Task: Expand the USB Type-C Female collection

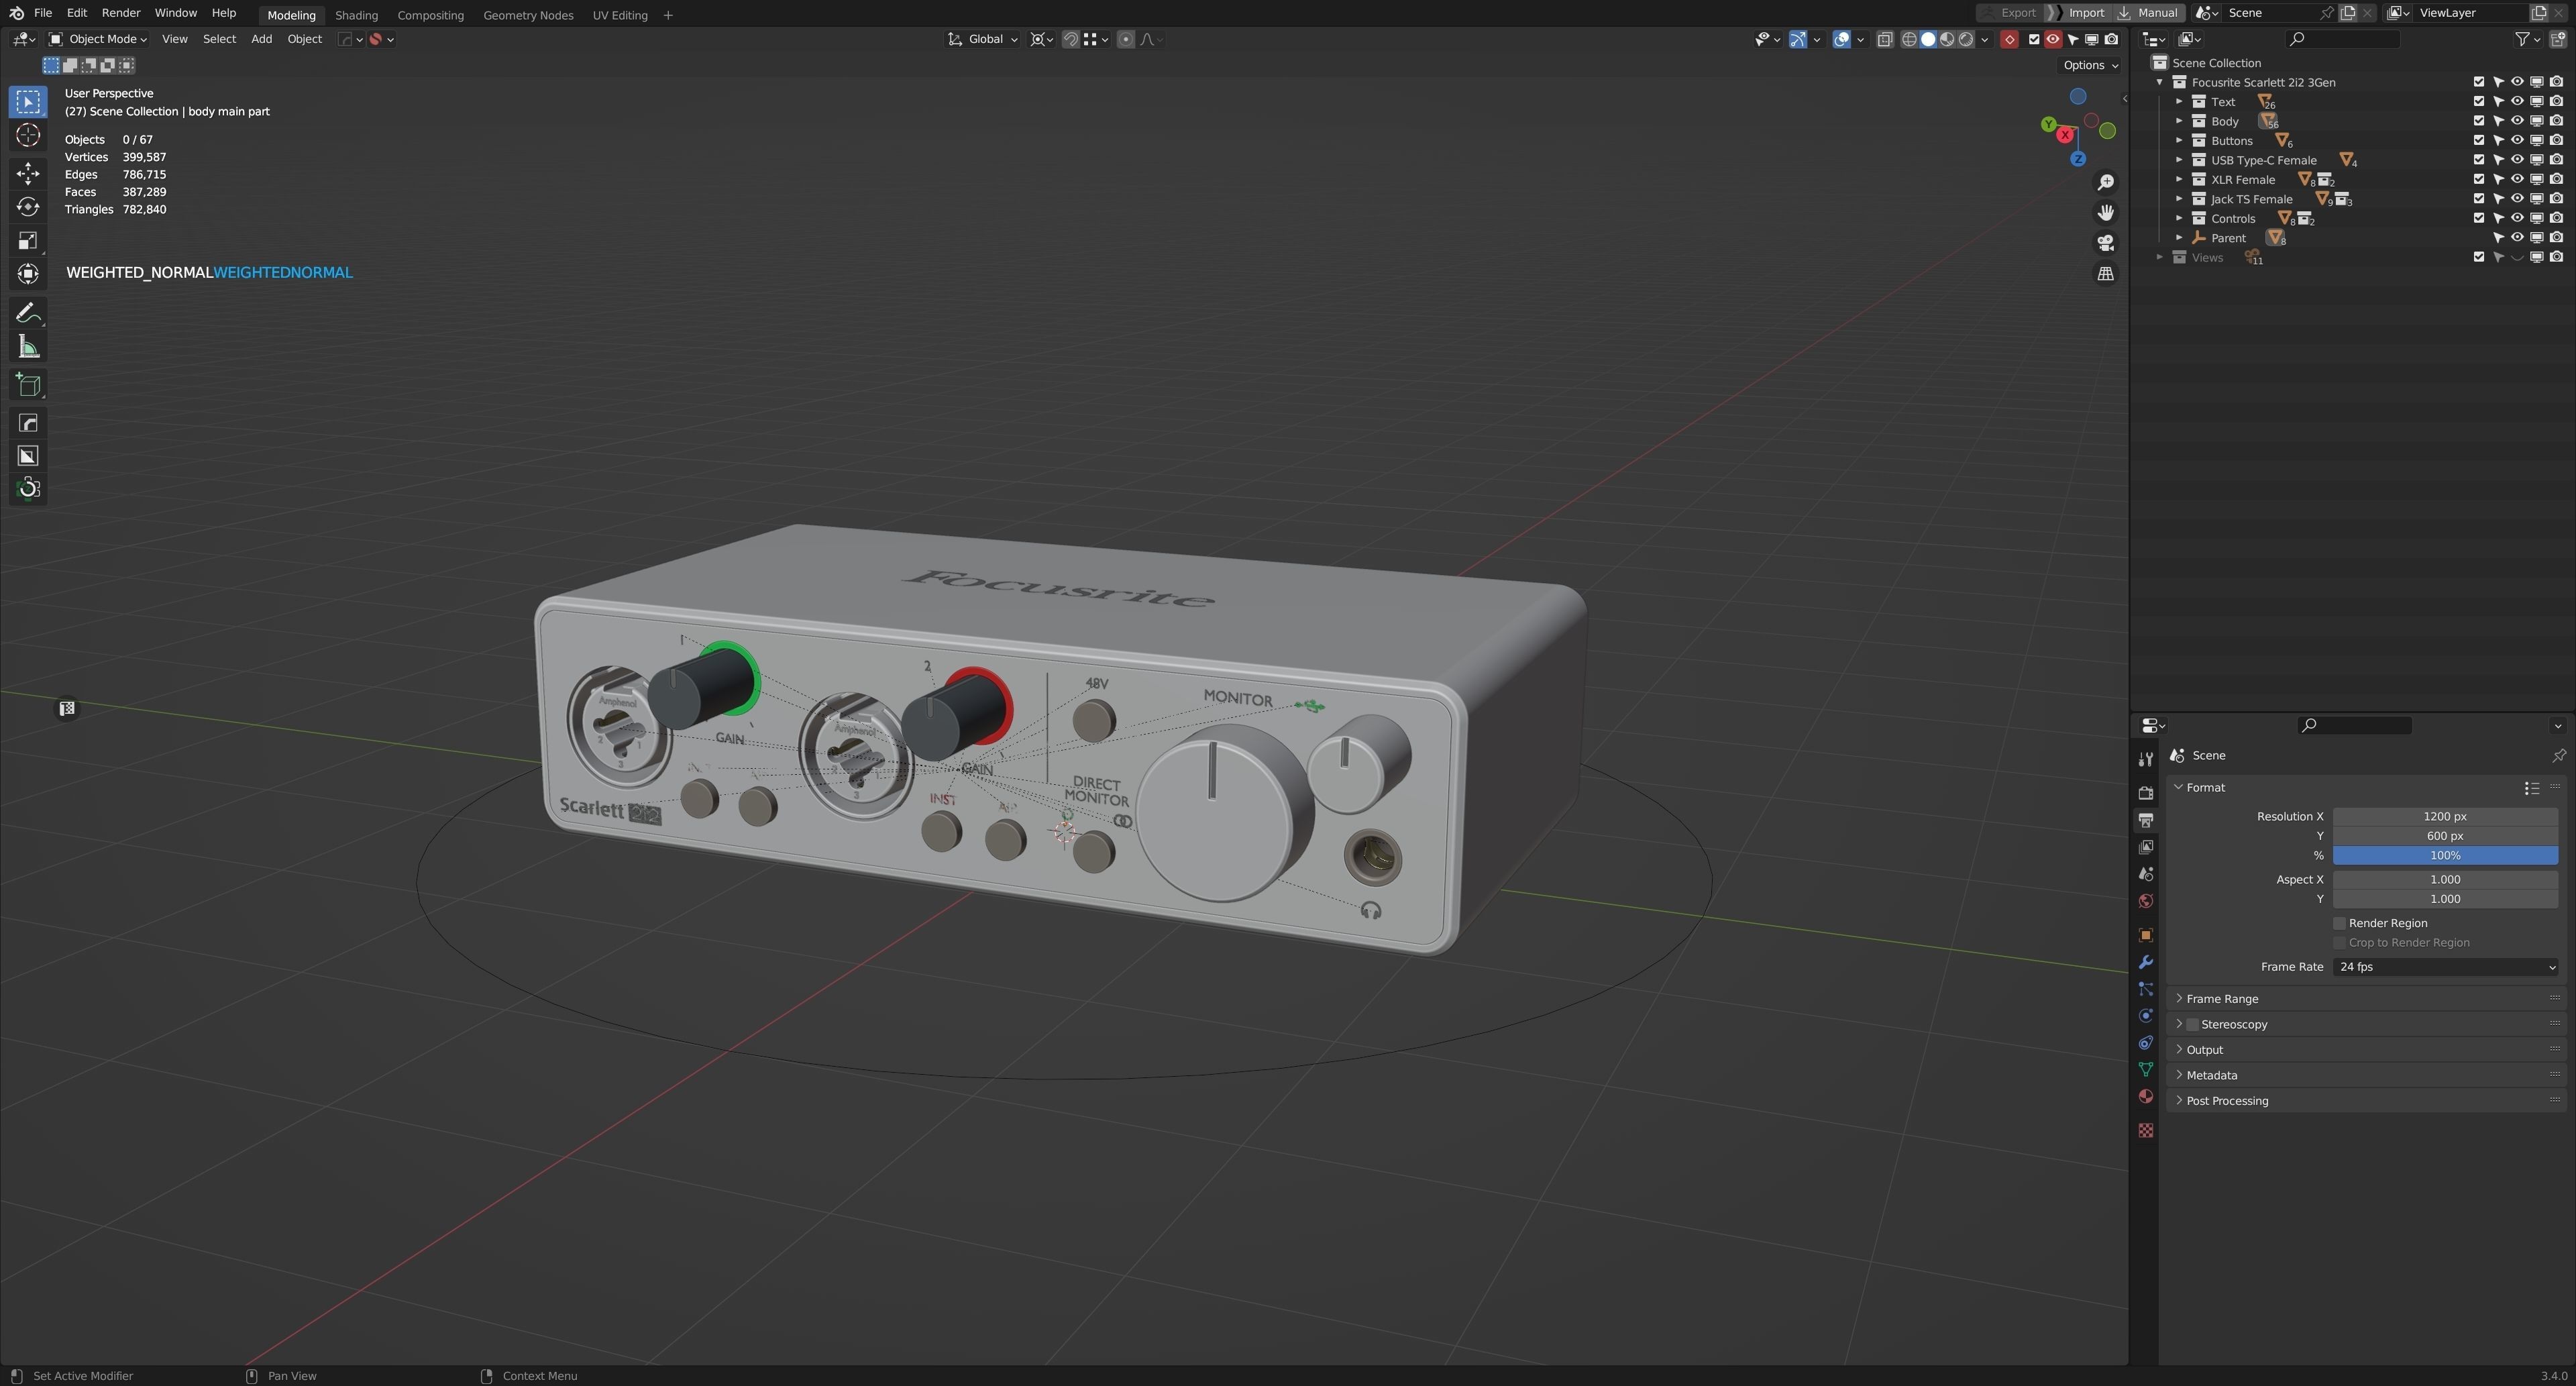Action: [x=2179, y=160]
